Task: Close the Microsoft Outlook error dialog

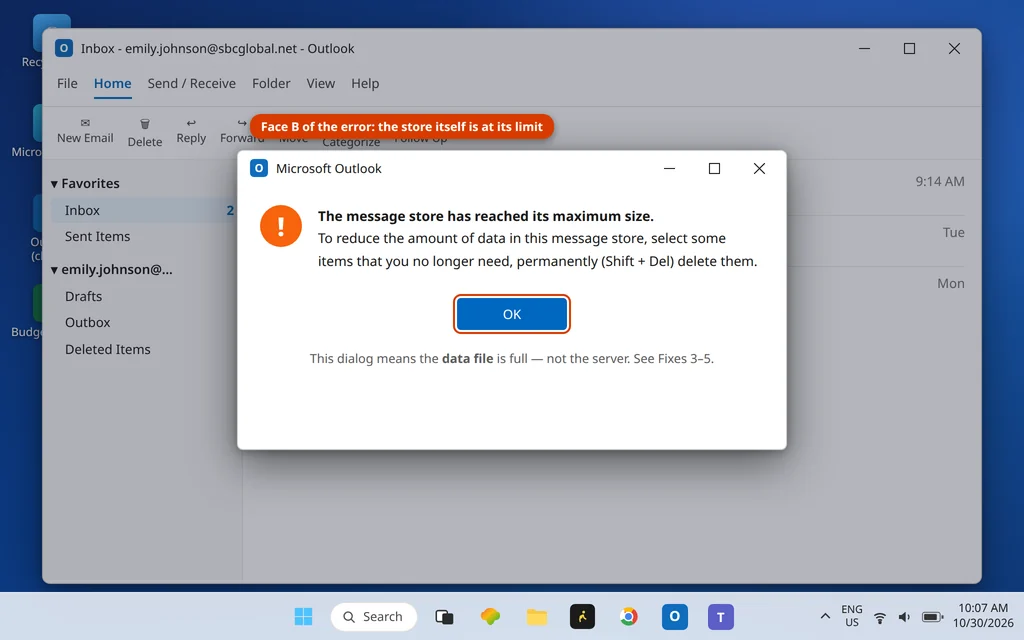Action: pos(759,168)
